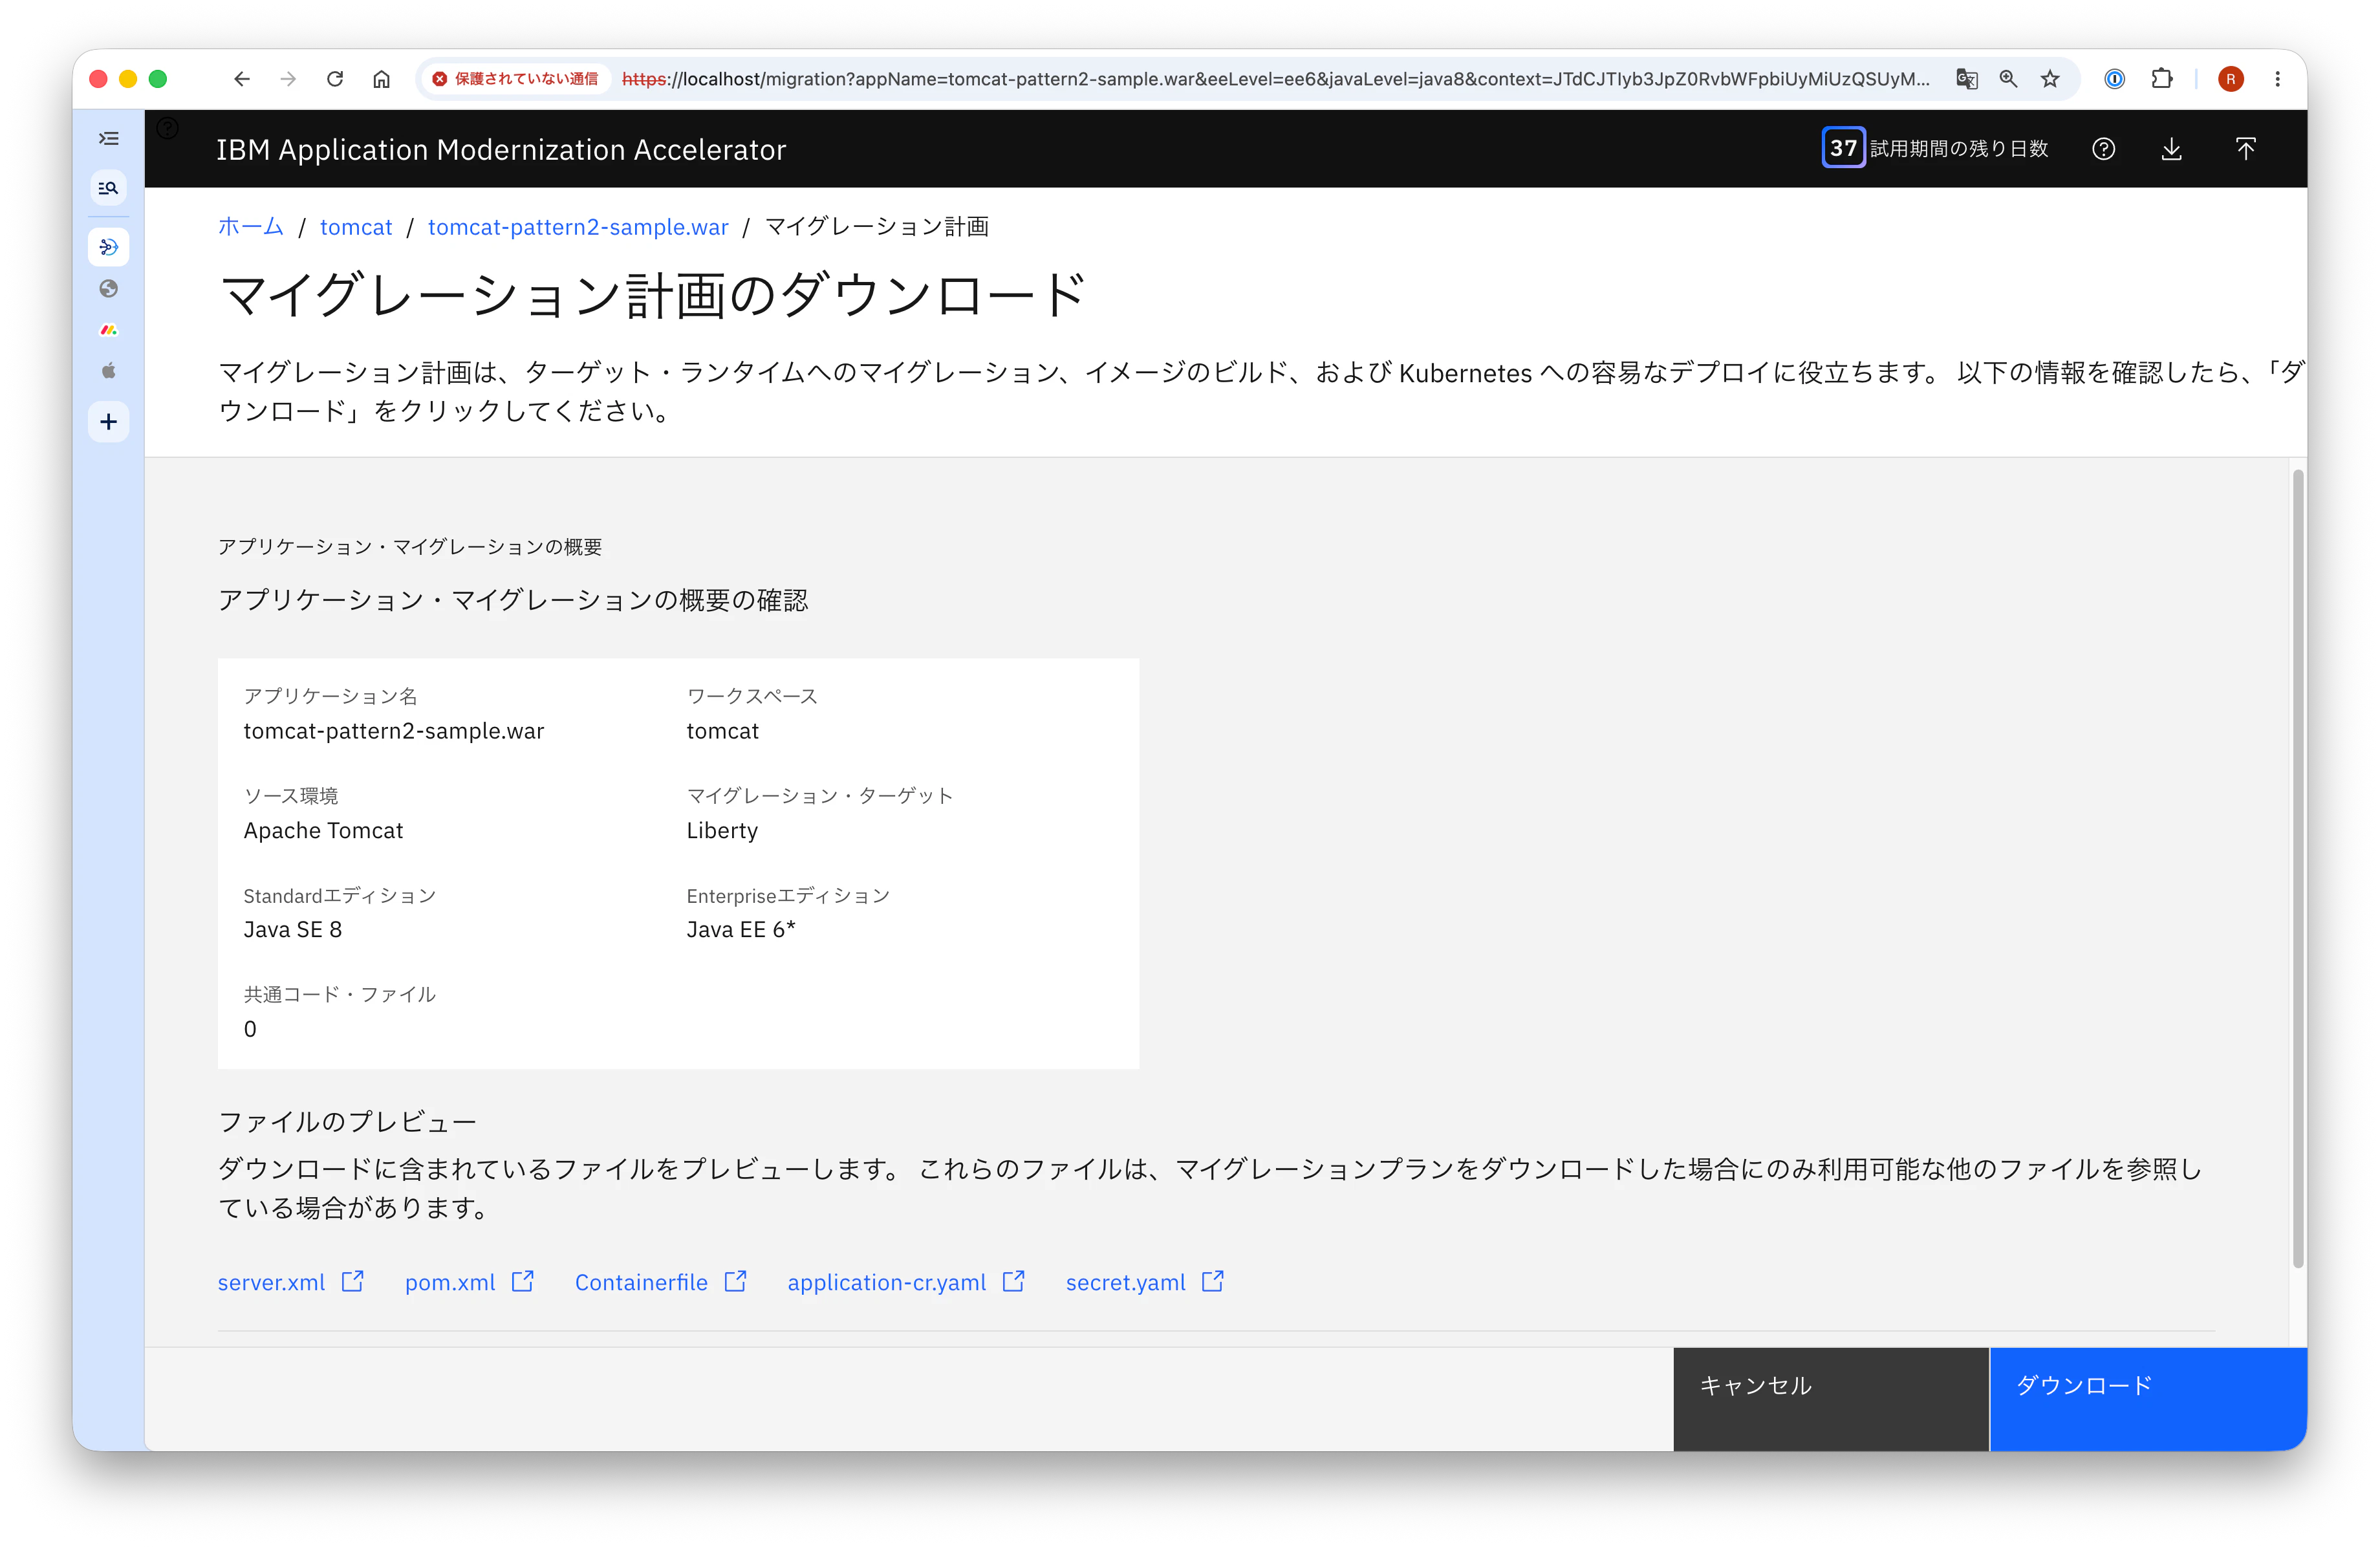Image resolution: width=2380 pixels, height=1547 pixels.
Task: Click the zoom magnifier icon in address bar
Action: 2008,79
